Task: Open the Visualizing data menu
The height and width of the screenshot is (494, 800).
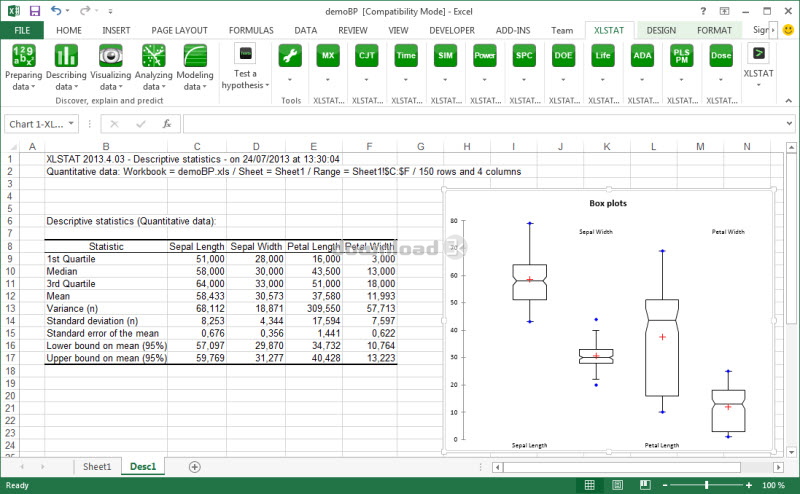Action: pyautogui.click(x=110, y=68)
